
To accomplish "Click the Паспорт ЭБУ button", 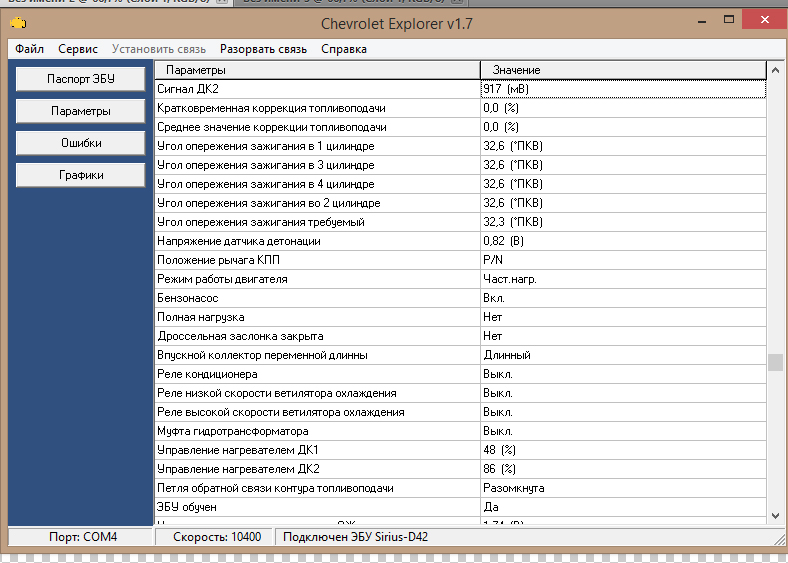I will pos(81,79).
